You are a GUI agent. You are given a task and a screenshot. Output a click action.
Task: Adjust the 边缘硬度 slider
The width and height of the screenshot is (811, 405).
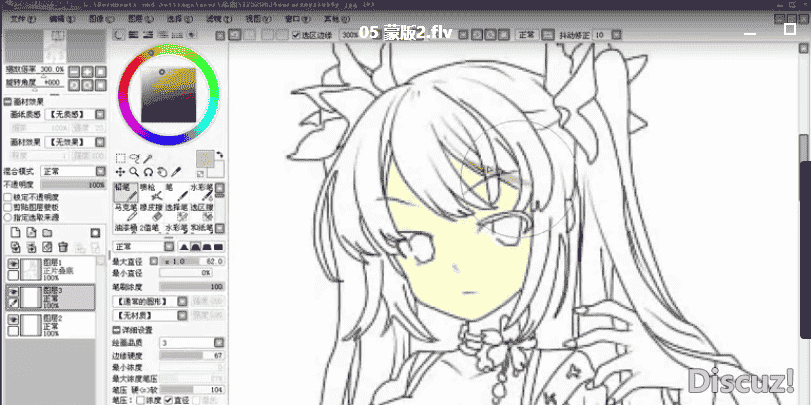coord(192,356)
